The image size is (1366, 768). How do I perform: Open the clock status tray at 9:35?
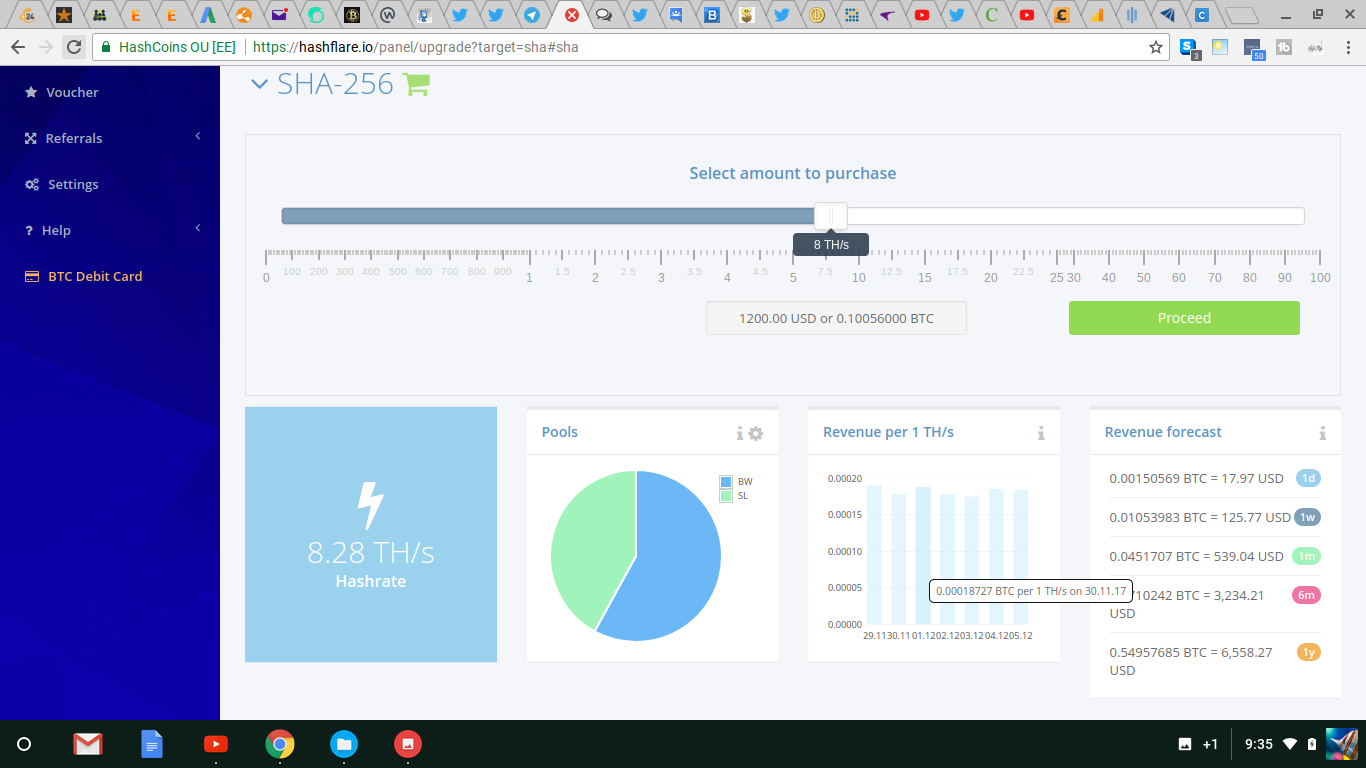[1258, 744]
